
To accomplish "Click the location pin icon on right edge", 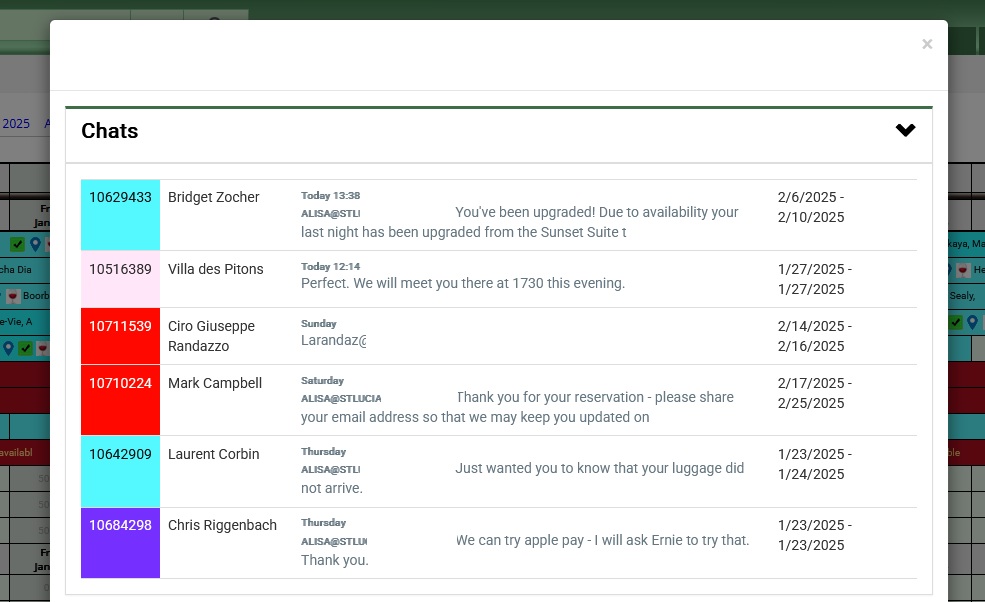I will [972, 322].
